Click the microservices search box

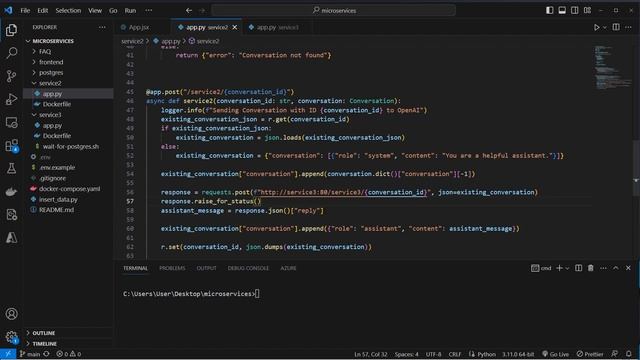(x=333, y=11)
